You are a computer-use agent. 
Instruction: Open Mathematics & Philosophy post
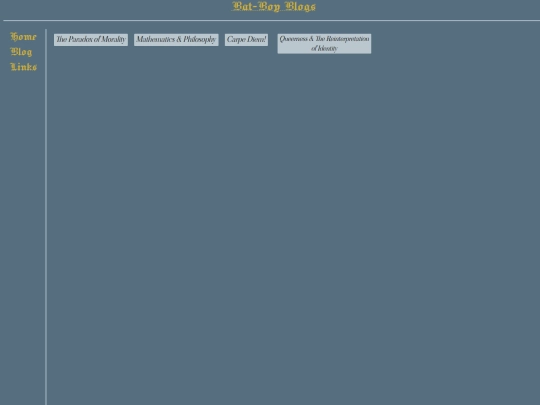click(176, 40)
